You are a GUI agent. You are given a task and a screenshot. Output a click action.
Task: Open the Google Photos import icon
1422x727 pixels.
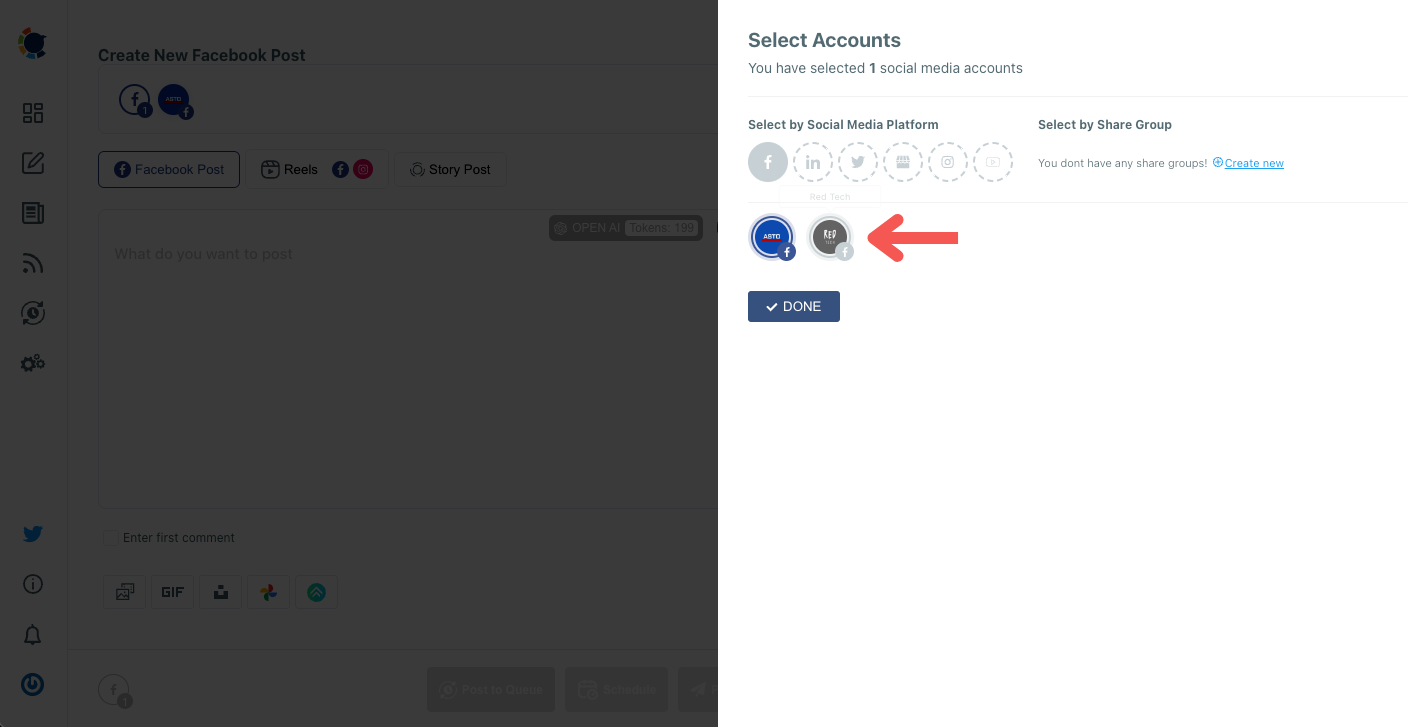(268, 591)
